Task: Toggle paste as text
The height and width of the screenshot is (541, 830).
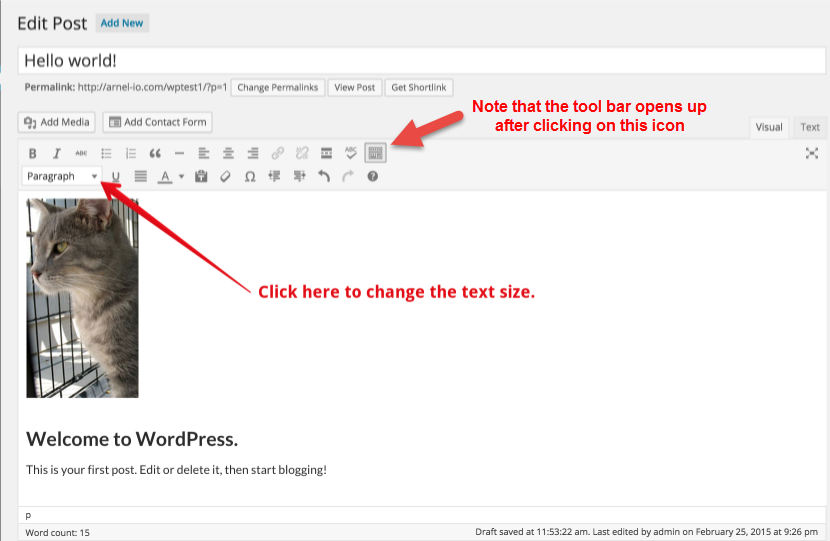Action: click(201, 176)
